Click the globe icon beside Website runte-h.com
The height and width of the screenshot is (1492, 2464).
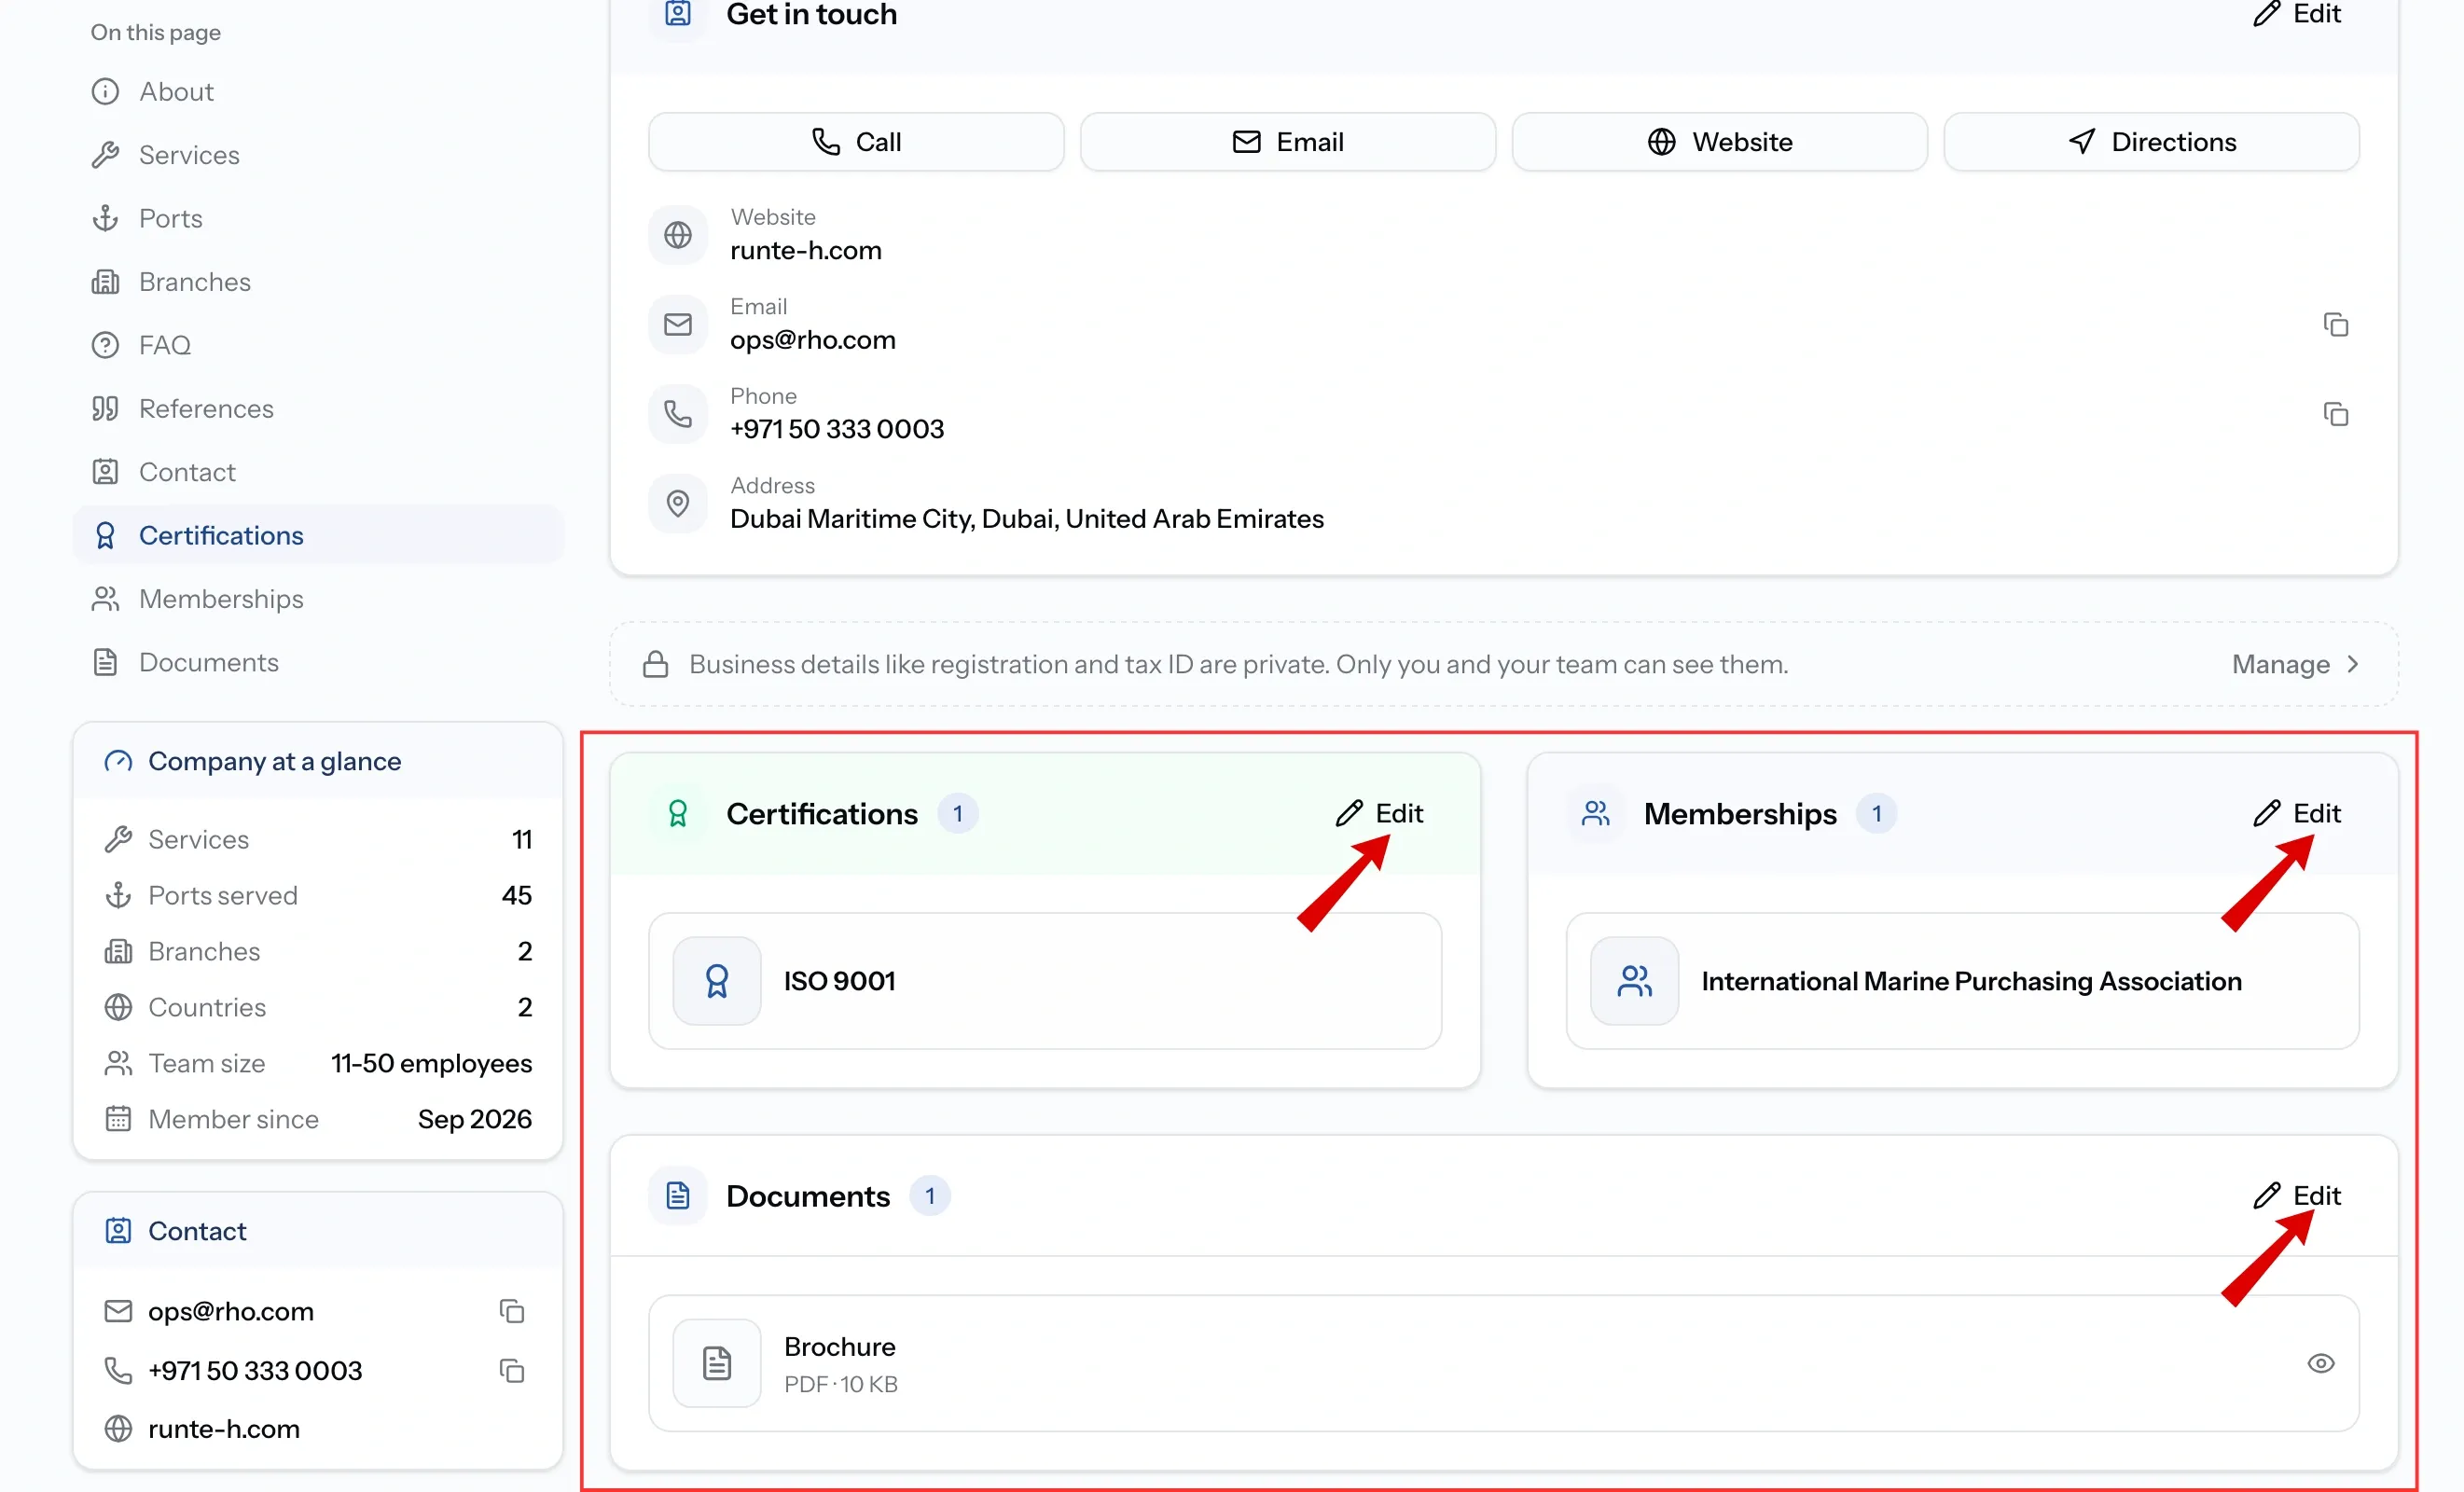pyautogui.click(x=678, y=235)
